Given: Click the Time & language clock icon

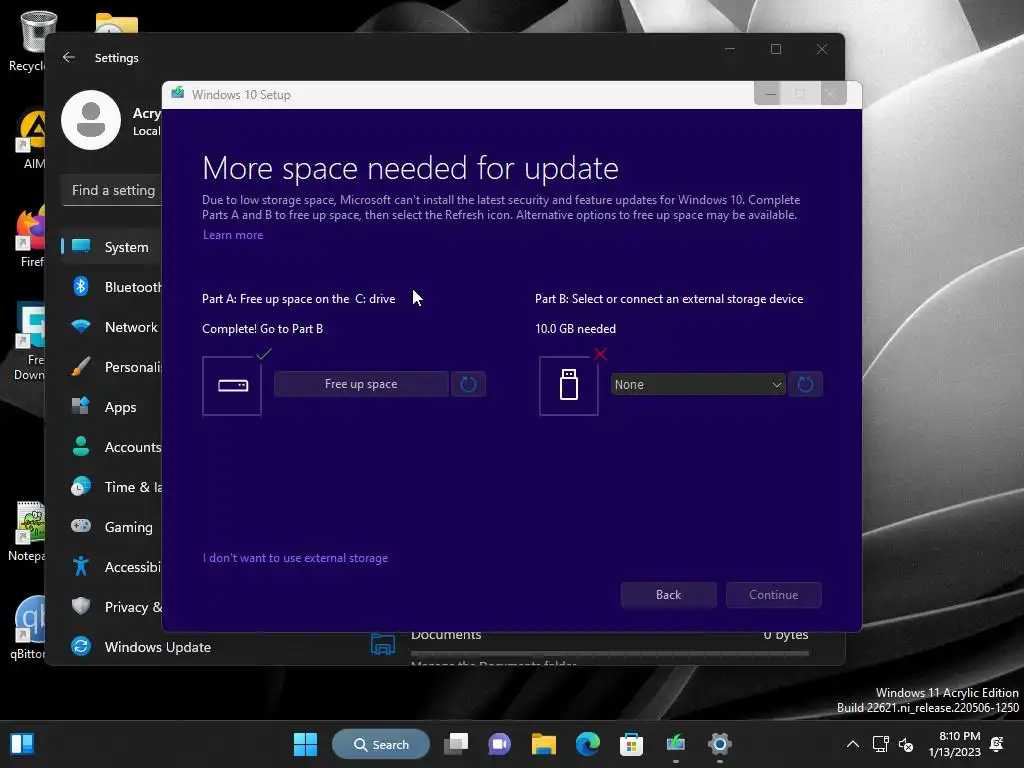Looking at the screenshot, I should [x=81, y=487].
